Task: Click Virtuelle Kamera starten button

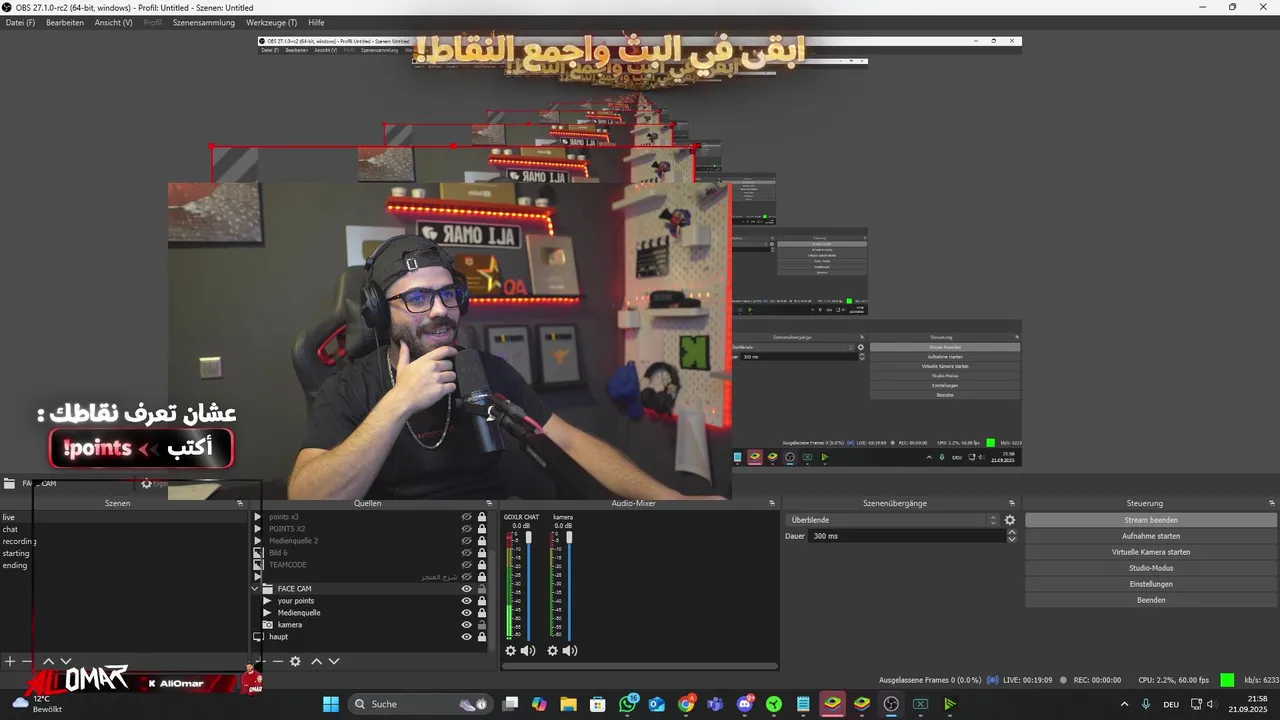Action: point(1151,552)
